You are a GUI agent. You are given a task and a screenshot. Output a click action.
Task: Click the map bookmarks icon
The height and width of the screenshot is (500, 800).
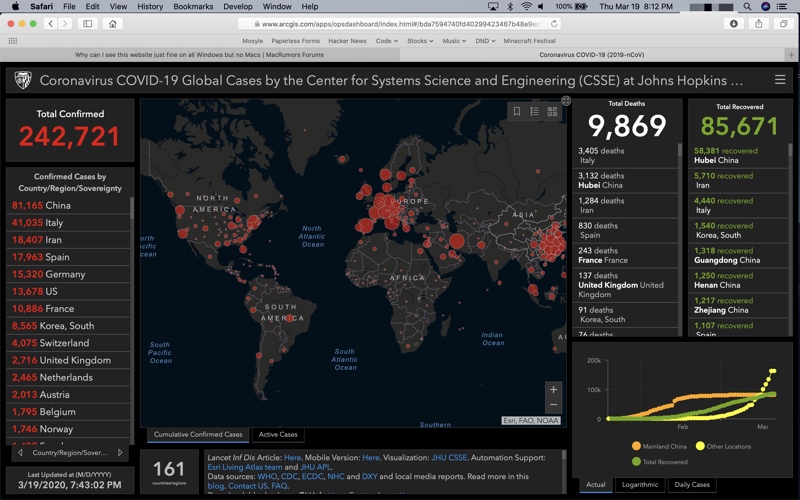(x=517, y=111)
